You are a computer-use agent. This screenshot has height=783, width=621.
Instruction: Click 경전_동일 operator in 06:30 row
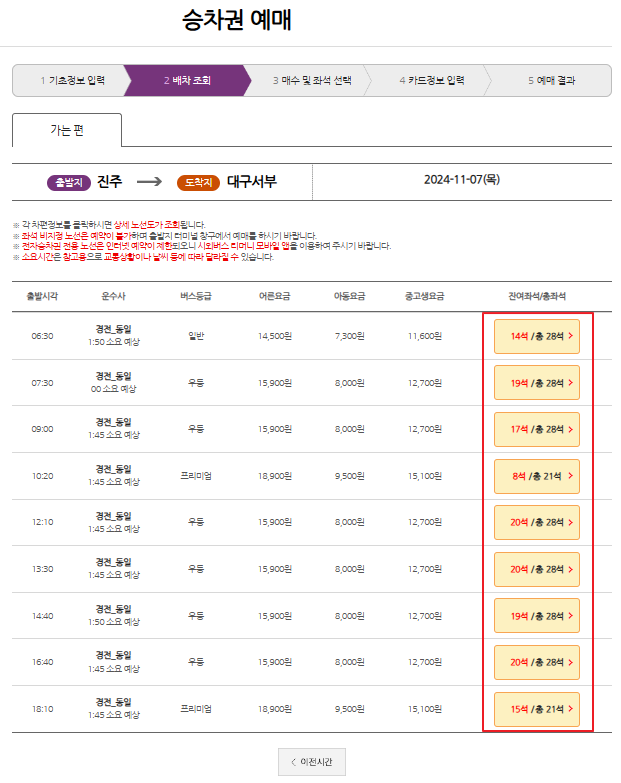[x=113, y=329]
